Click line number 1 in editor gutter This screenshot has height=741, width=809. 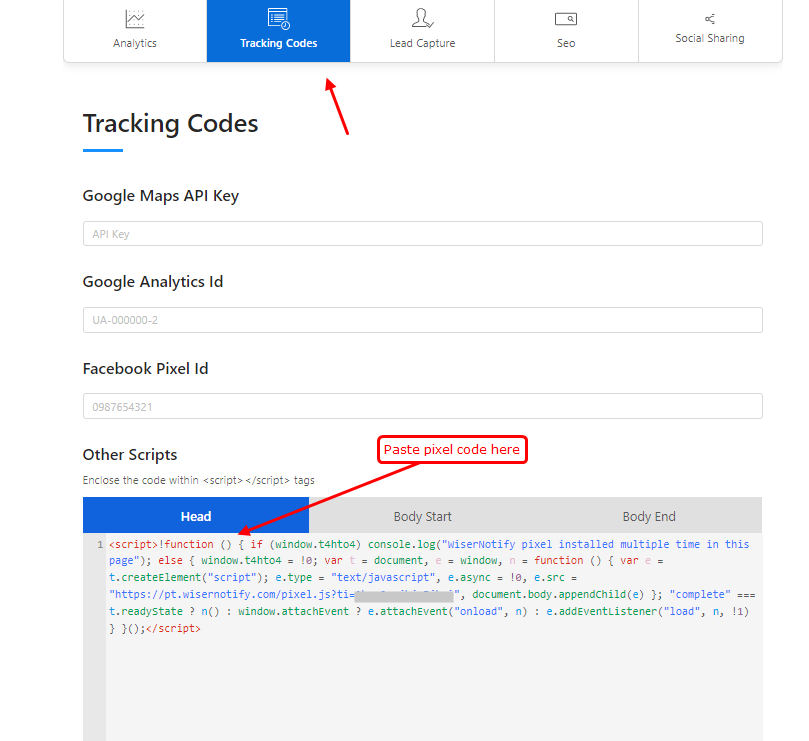pos(99,545)
